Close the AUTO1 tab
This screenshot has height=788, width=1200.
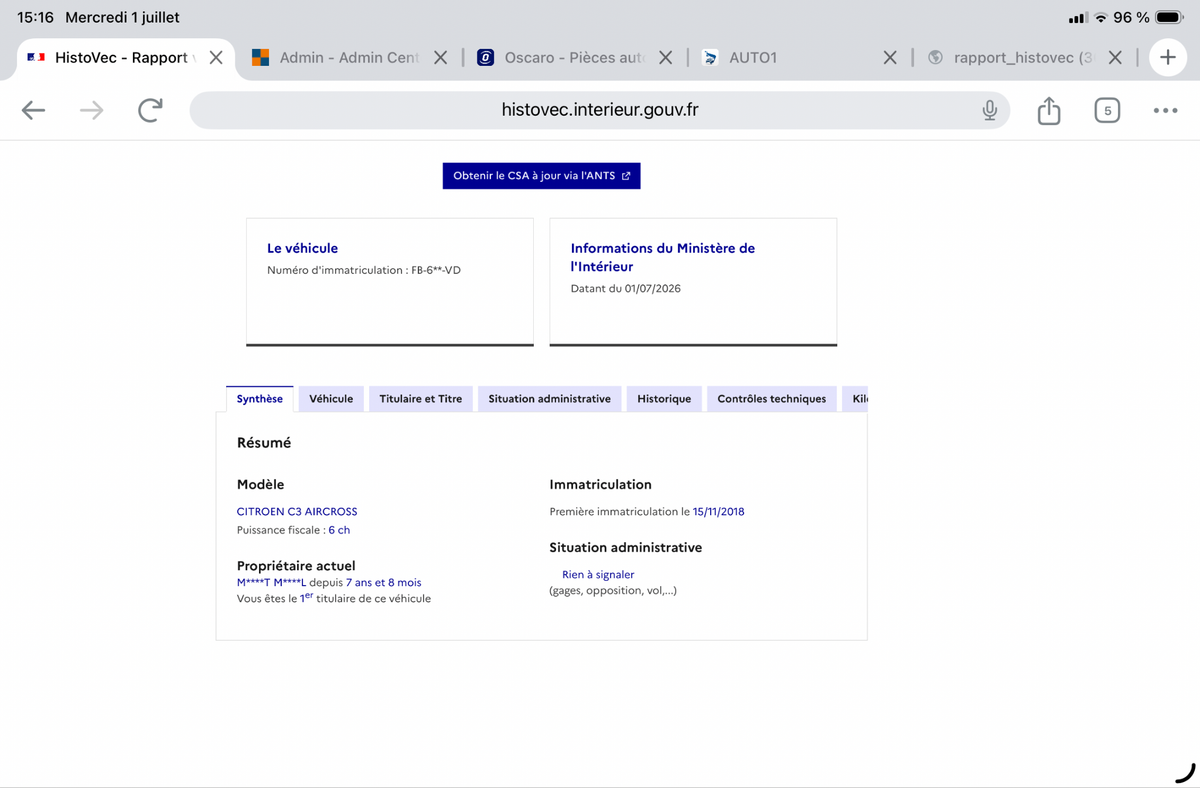[x=890, y=58]
